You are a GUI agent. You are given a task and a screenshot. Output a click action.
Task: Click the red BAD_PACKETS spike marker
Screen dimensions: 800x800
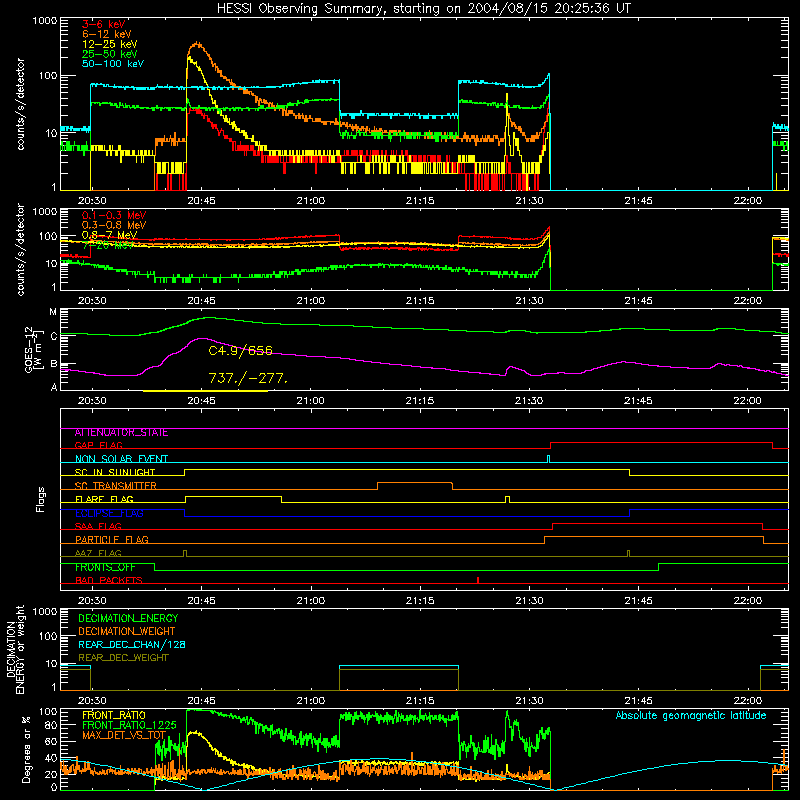pos(478,580)
